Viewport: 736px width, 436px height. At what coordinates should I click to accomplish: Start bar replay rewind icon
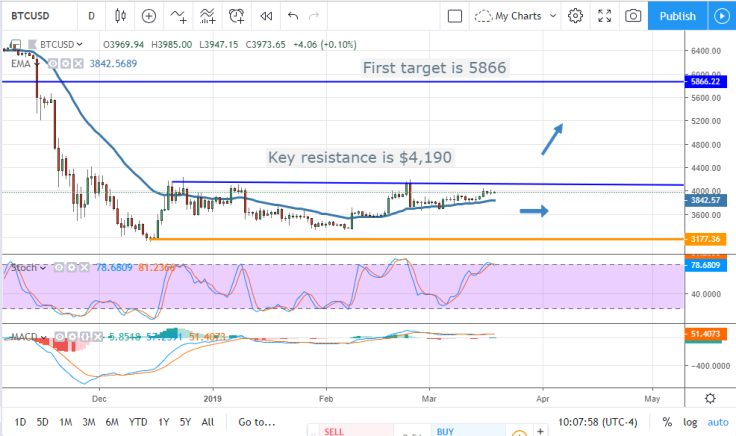(x=266, y=16)
